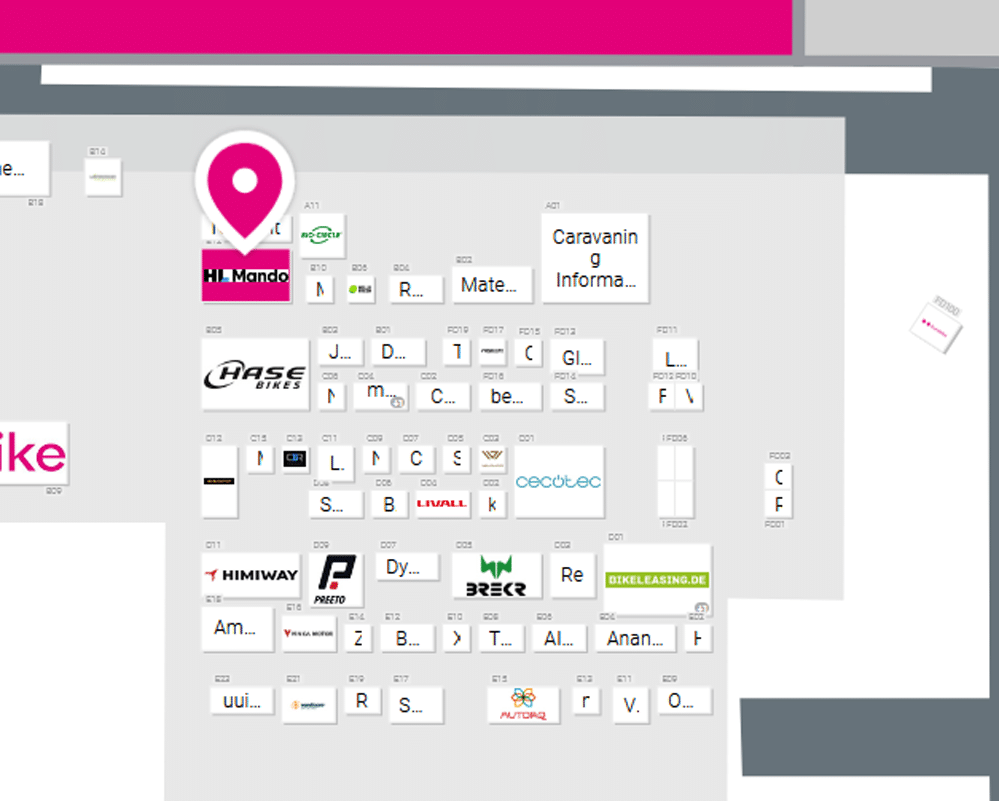Open the green Re-cycle logo booth
This screenshot has width=999, height=801.
[322, 235]
